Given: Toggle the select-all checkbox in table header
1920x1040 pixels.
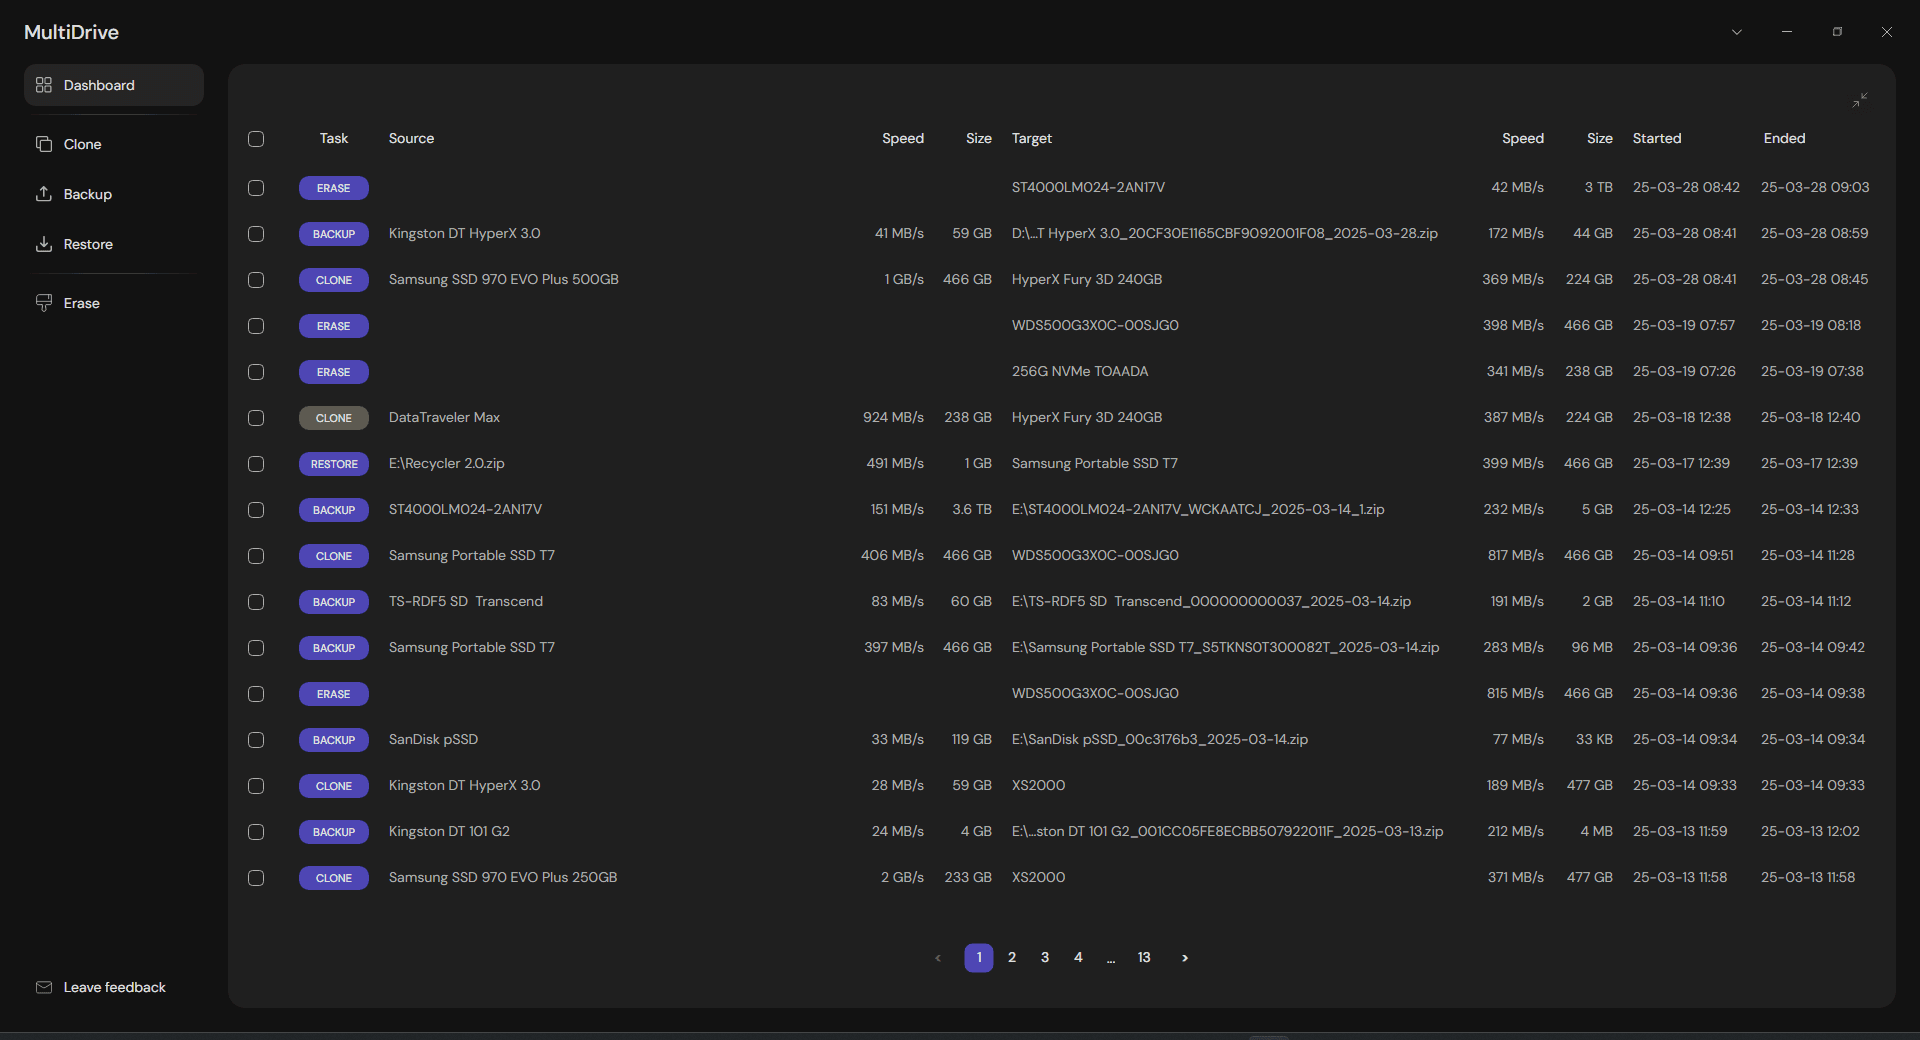Looking at the screenshot, I should [256, 139].
